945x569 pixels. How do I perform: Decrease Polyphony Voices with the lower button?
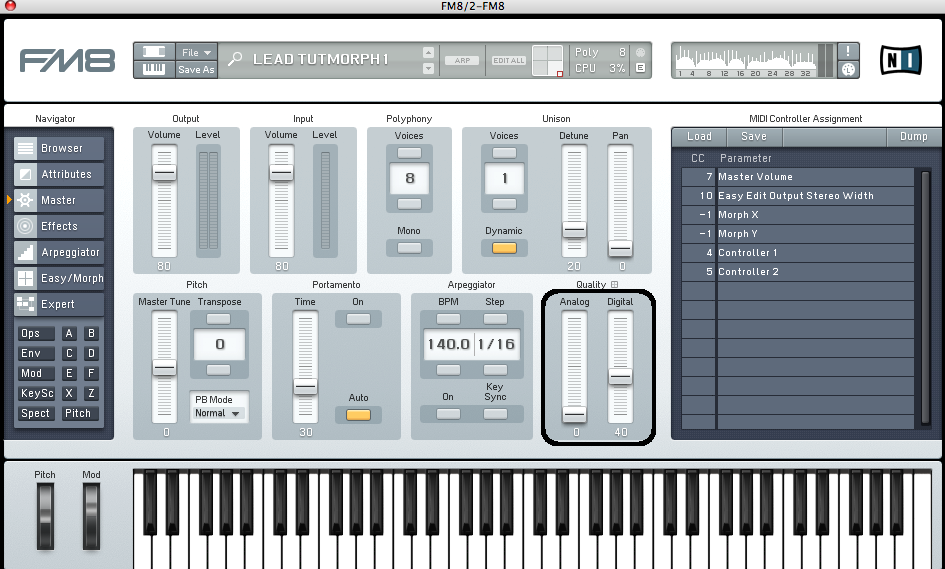point(409,204)
